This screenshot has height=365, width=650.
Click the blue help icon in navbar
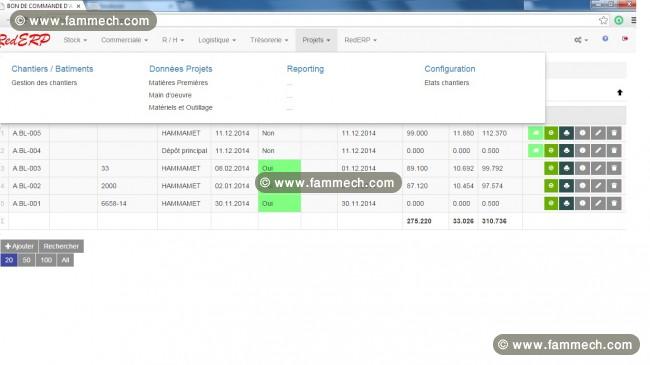[x=605, y=39]
